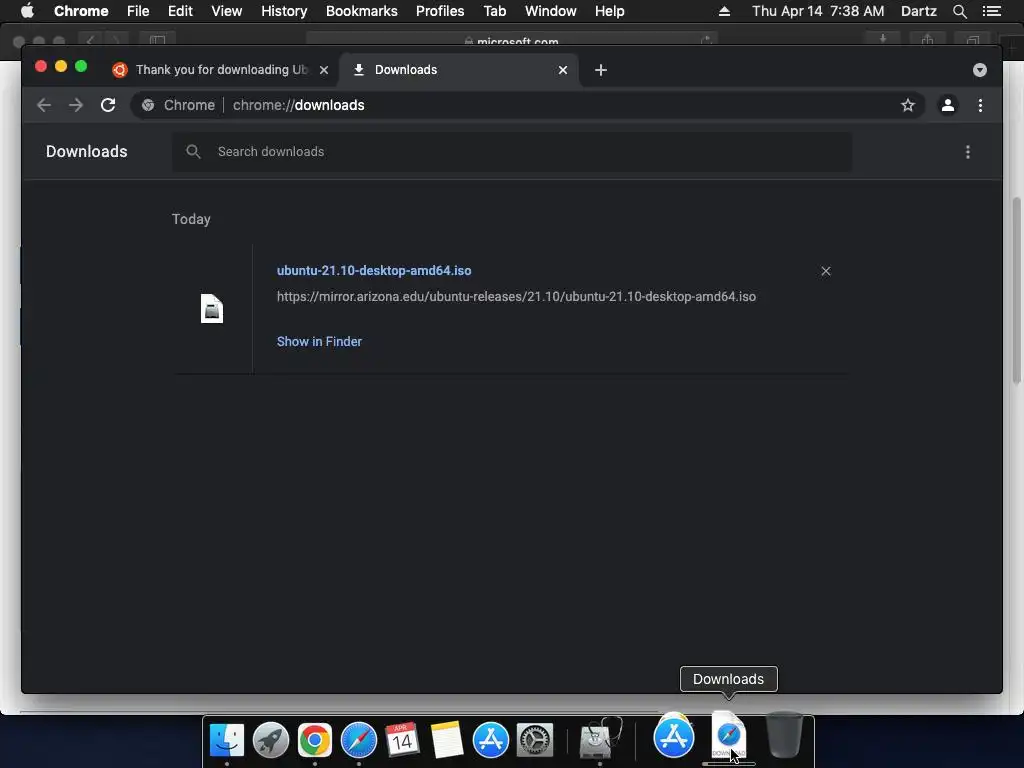The image size is (1024, 768).
Task: Open Finder from the Dock
Action: 227,740
